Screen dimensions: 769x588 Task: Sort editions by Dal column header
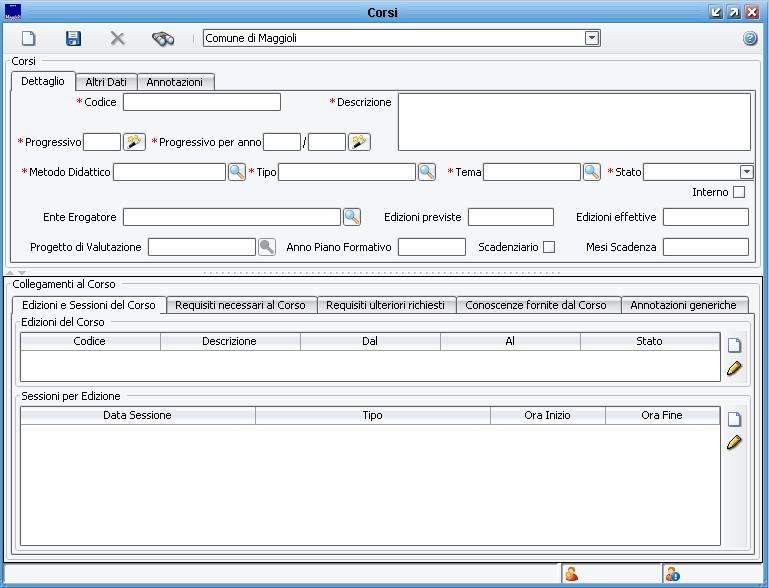pos(370,341)
